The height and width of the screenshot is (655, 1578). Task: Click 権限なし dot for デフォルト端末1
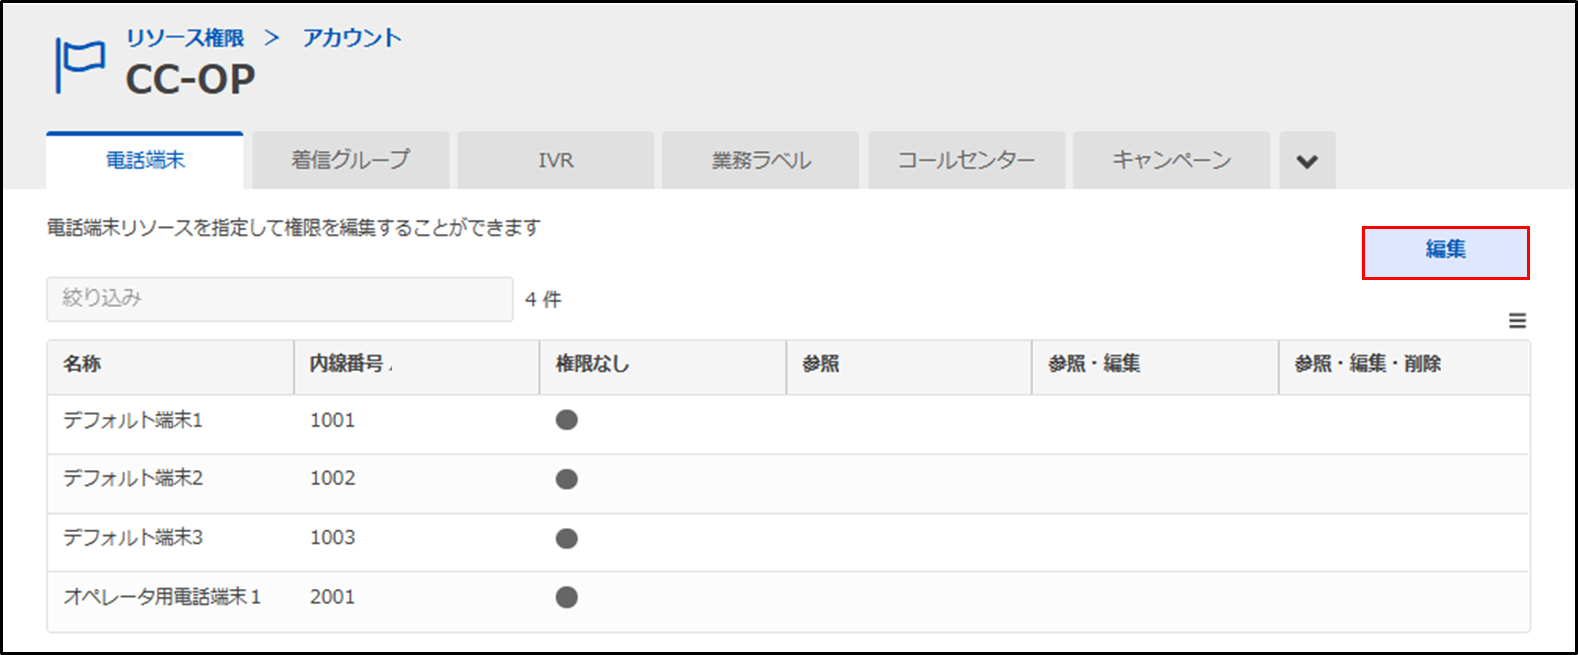(567, 420)
